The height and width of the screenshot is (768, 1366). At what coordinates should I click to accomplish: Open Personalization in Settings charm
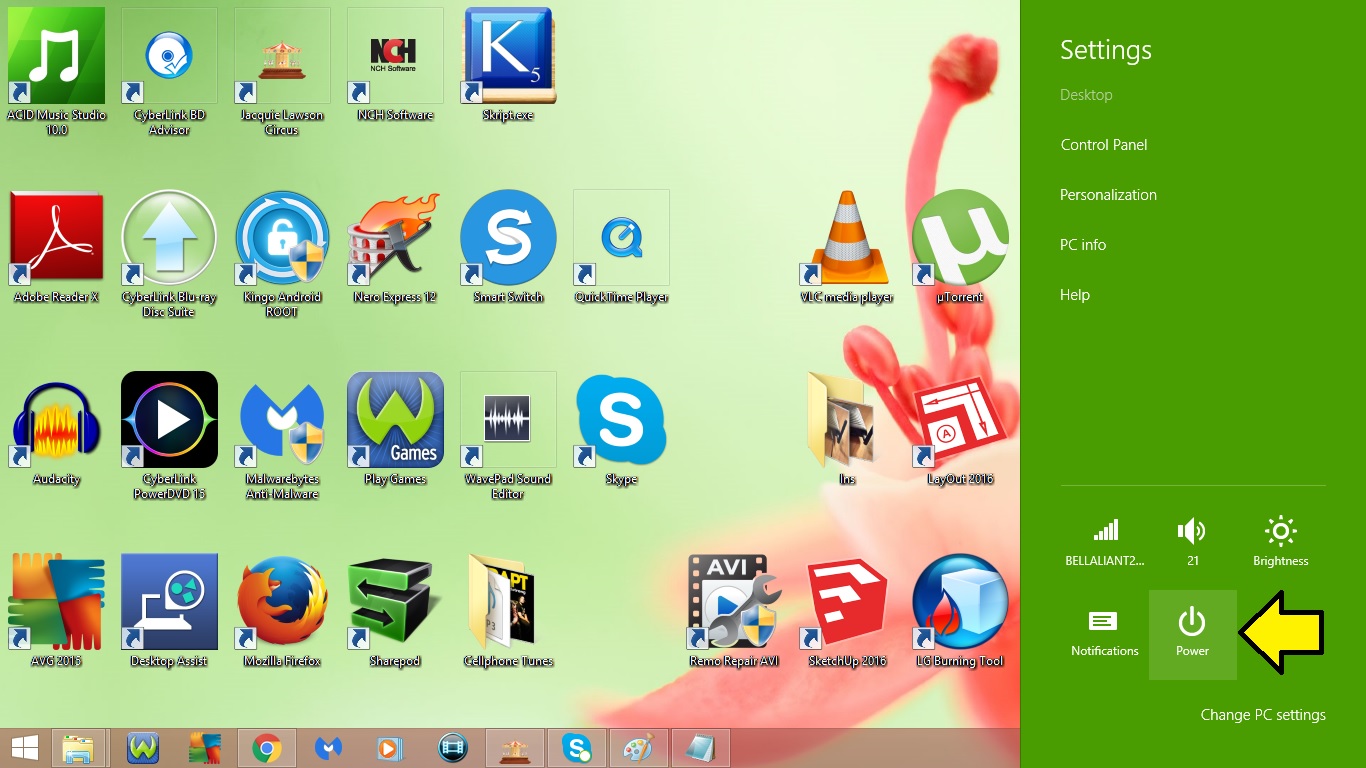click(x=1108, y=195)
